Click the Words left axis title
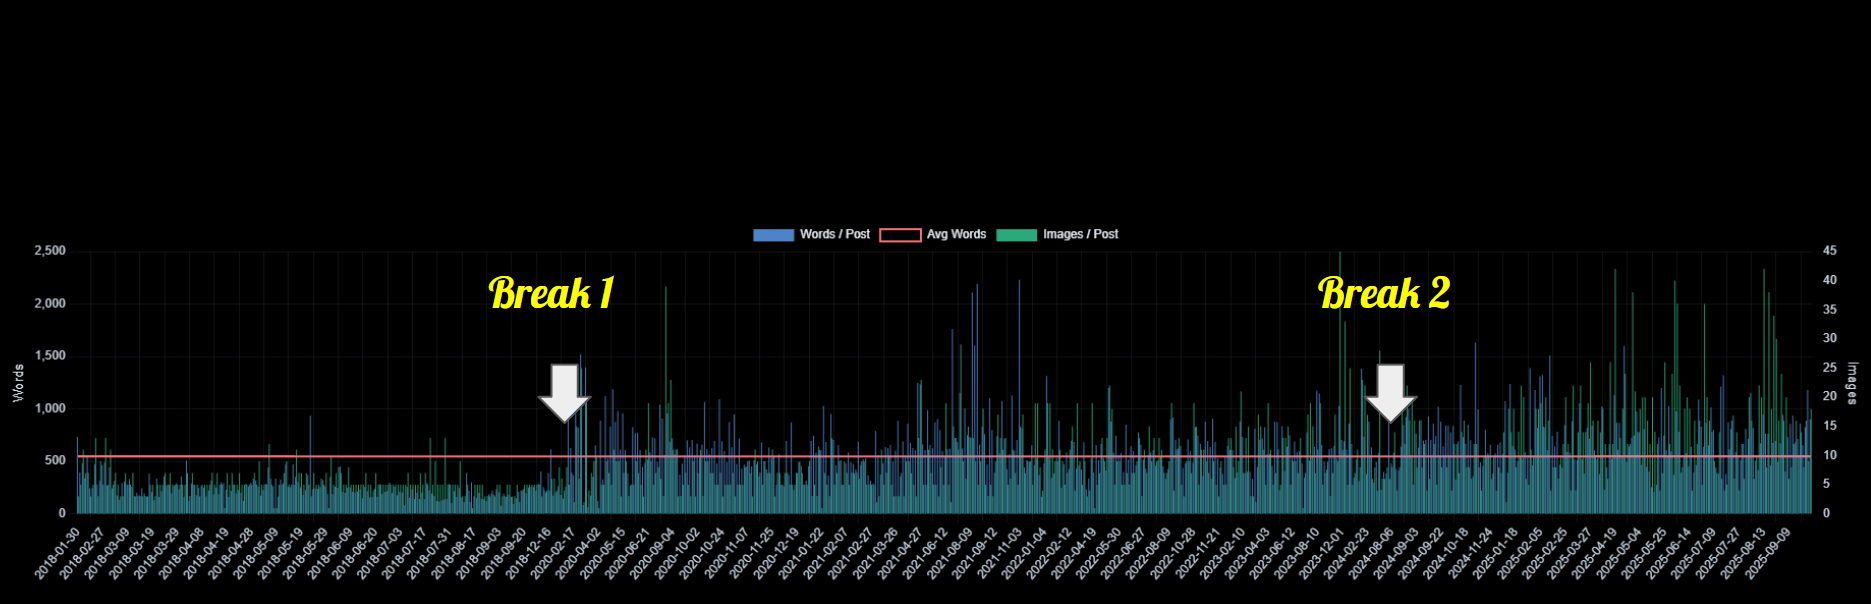The width and height of the screenshot is (1871, 604). 18,384
